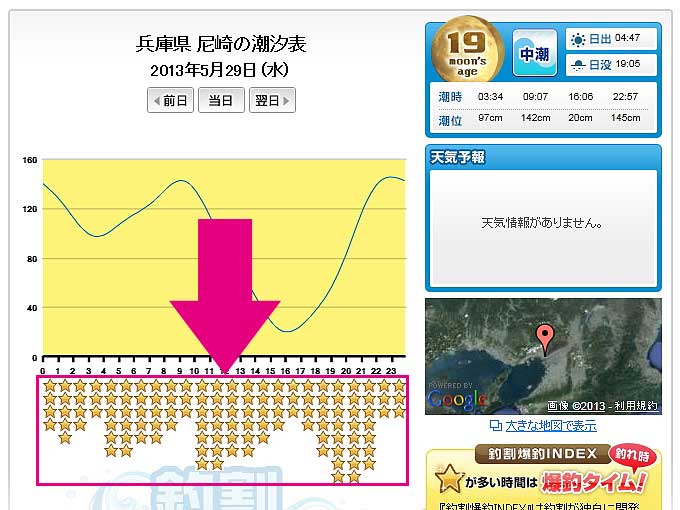This screenshot has height=510, width=680.
Task: Click the small icon beside 大きな地図で表示
Action: coord(495,426)
